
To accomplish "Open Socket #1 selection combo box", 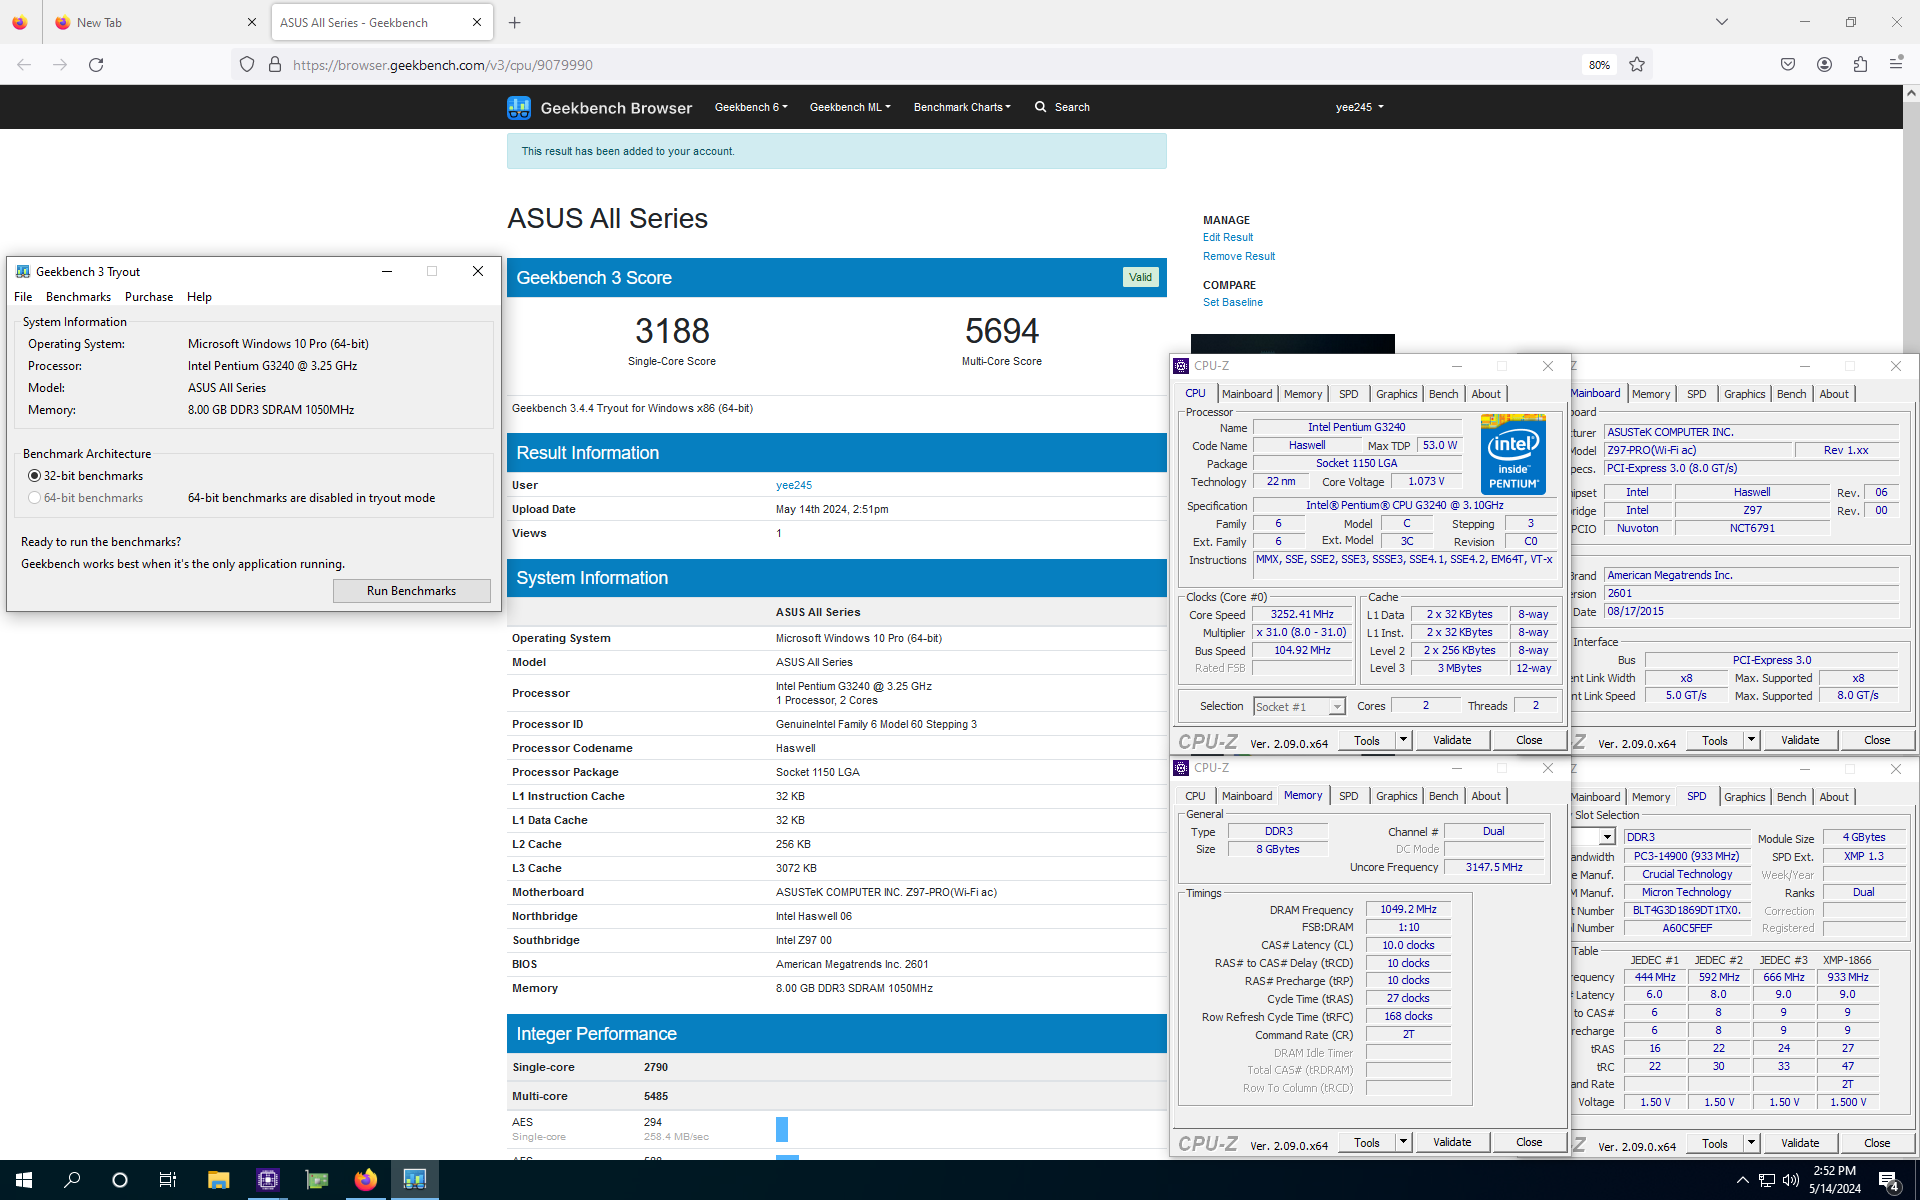I will pos(1299,706).
